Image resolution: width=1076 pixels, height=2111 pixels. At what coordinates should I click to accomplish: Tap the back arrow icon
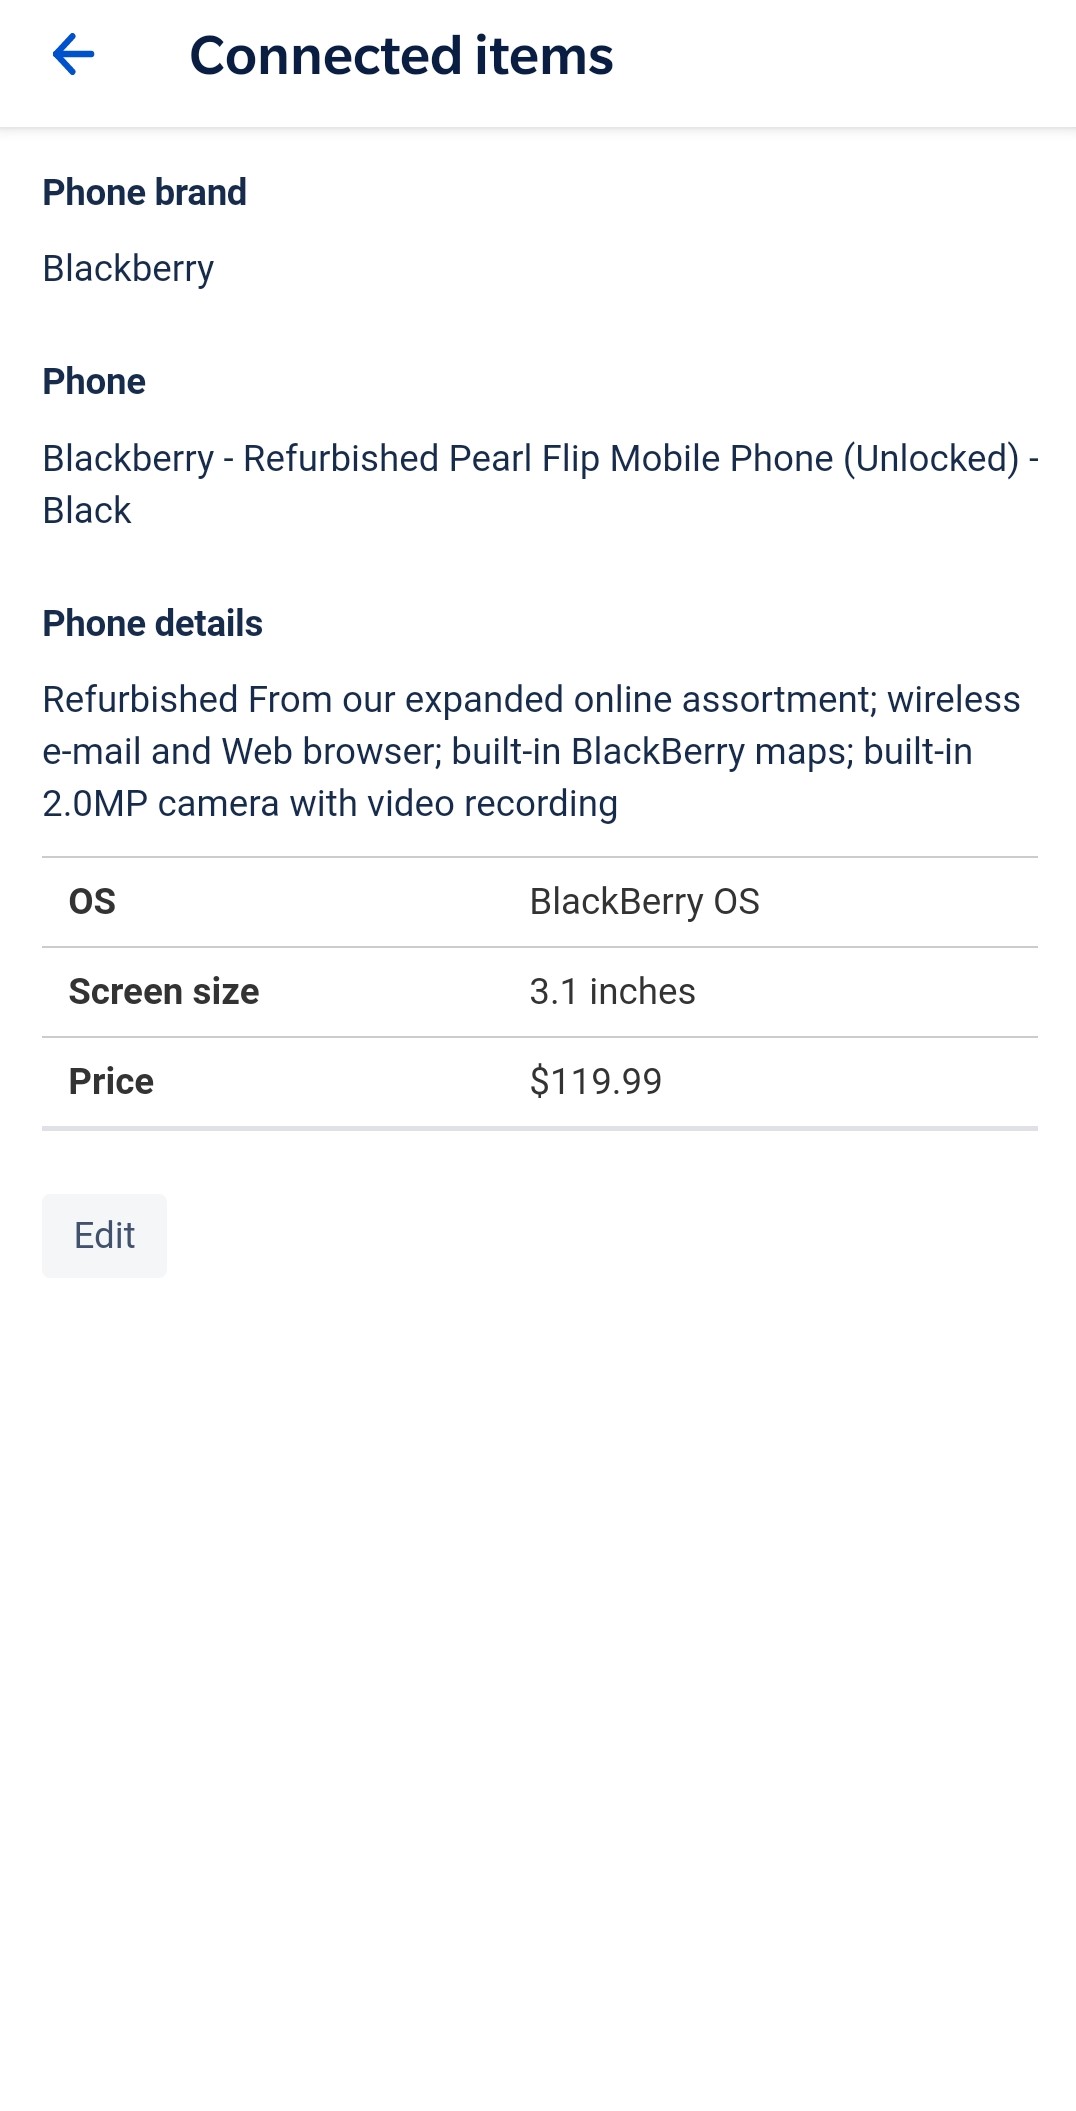[73, 55]
